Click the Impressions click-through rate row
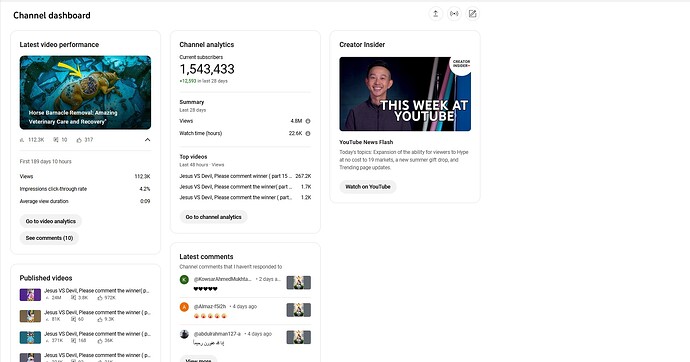The image size is (690, 362). pos(85,189)
